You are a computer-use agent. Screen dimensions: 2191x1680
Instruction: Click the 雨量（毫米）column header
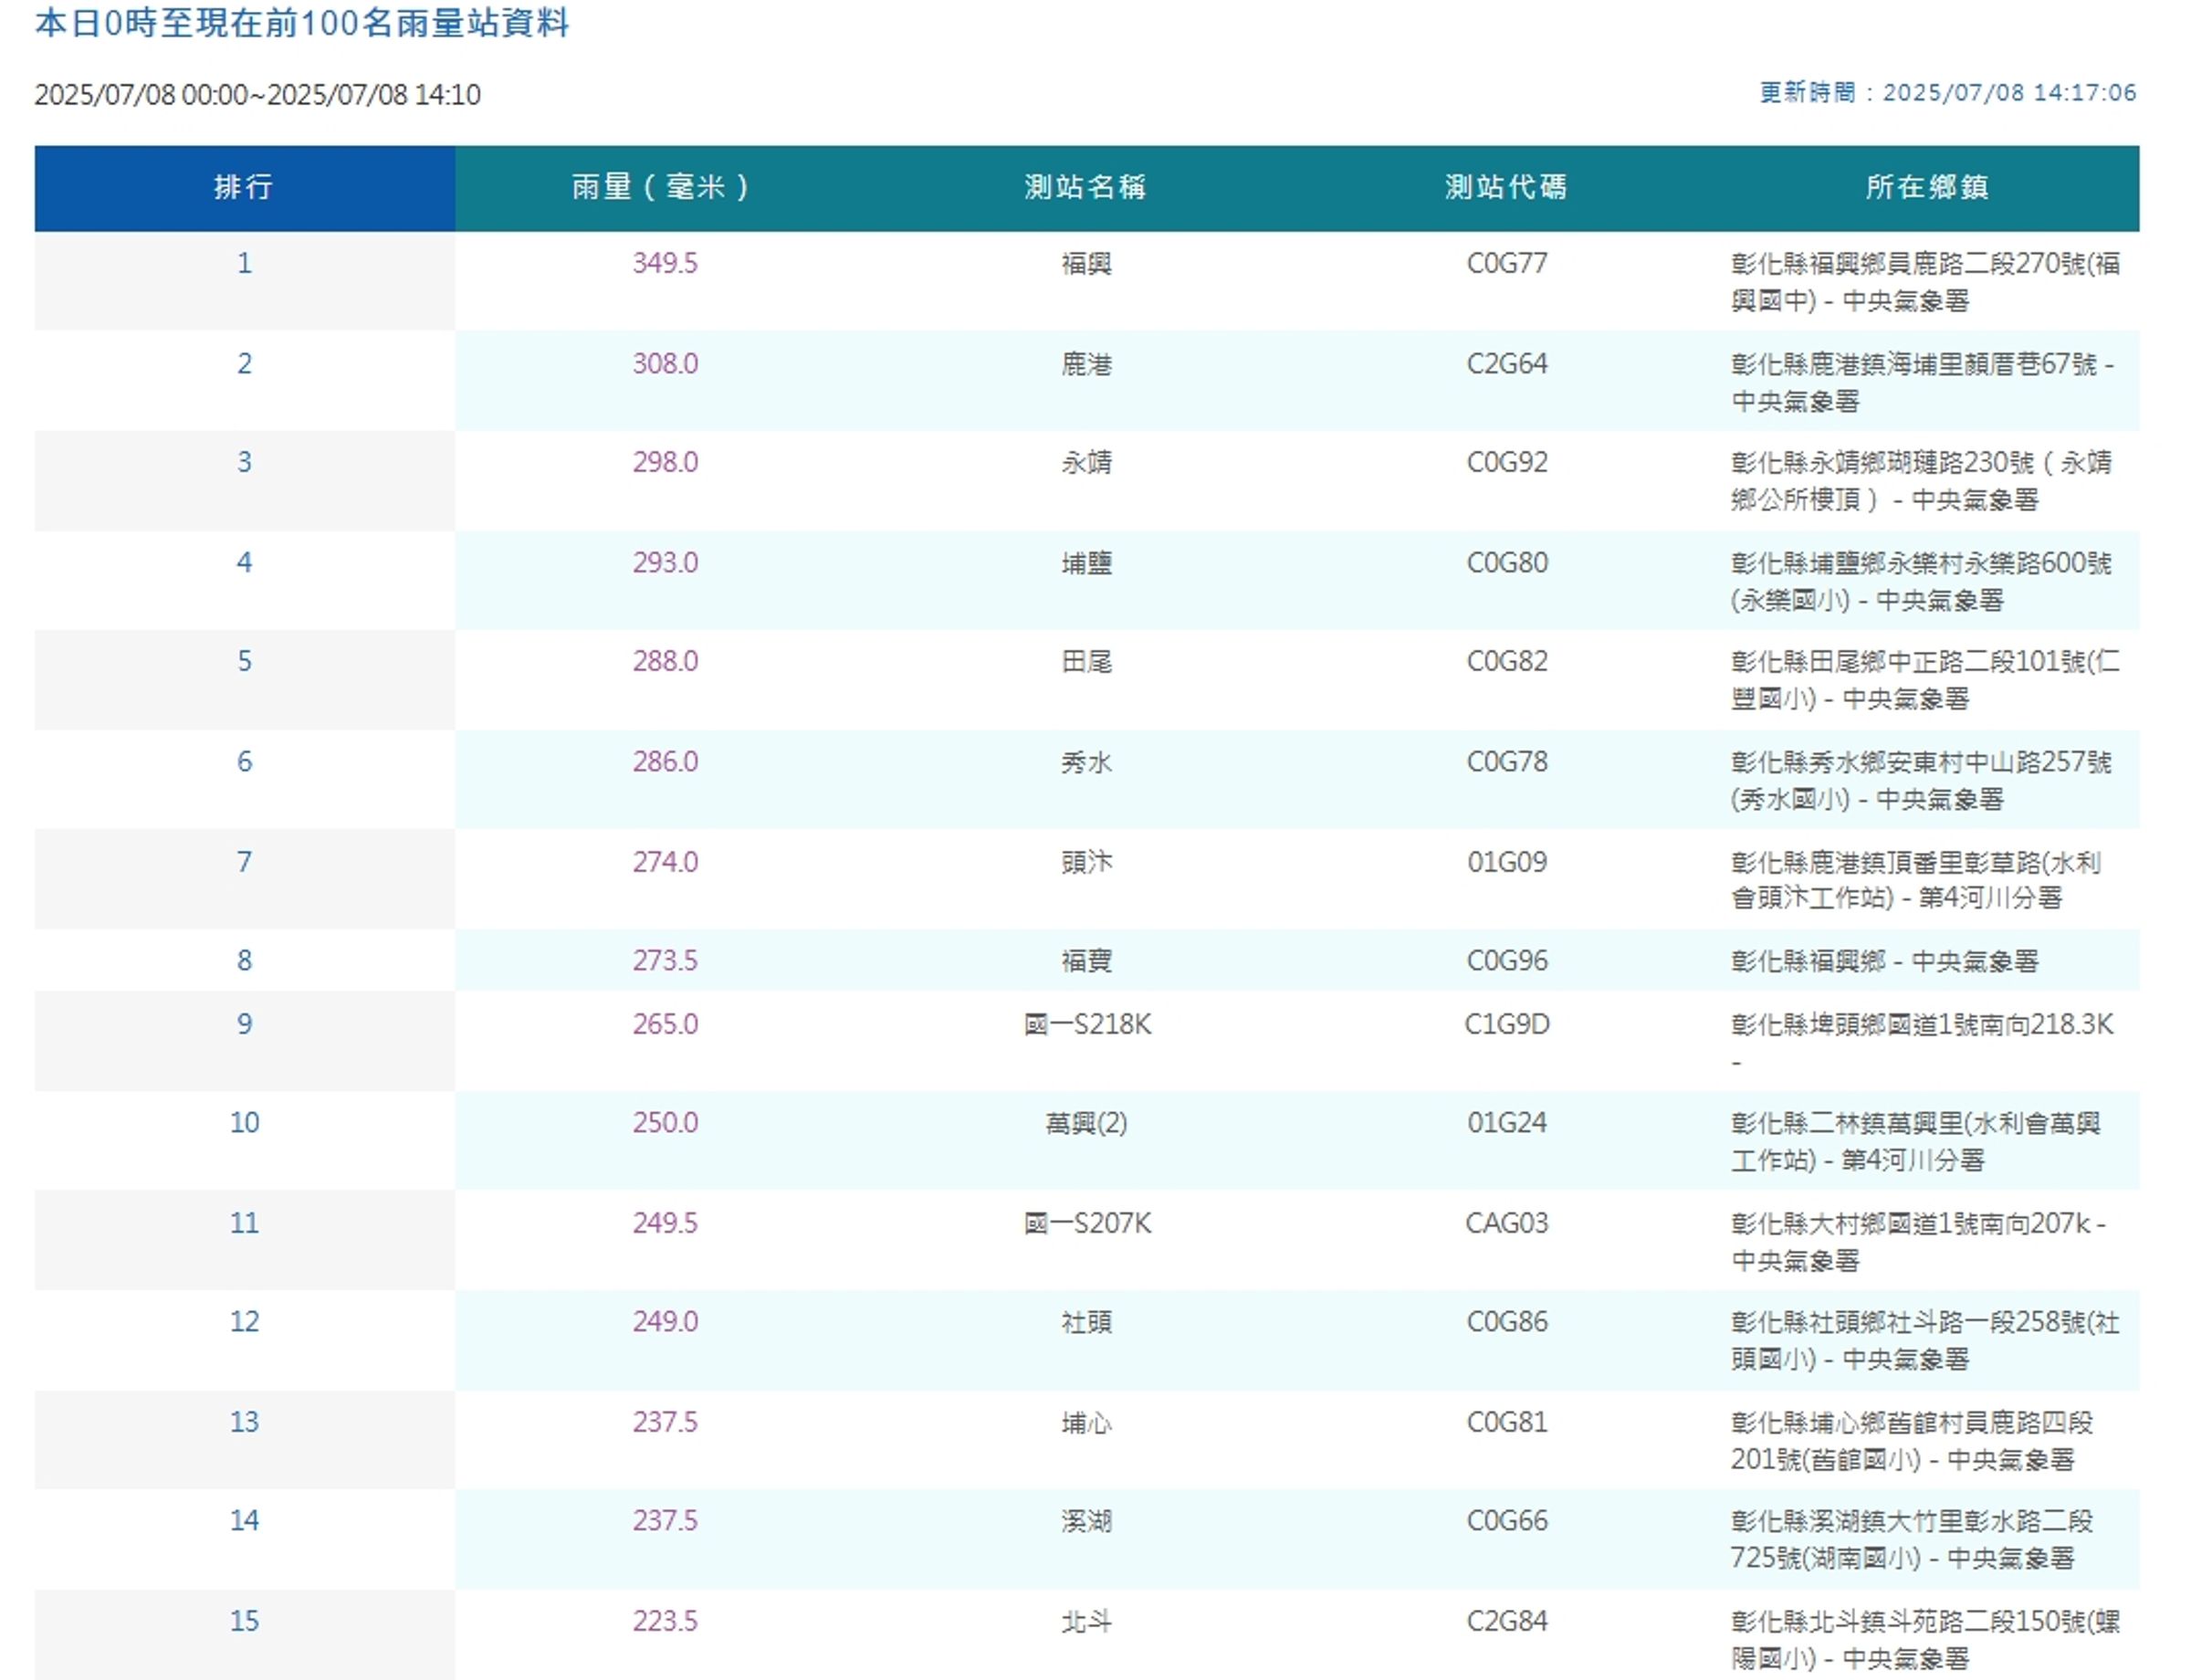665,188
